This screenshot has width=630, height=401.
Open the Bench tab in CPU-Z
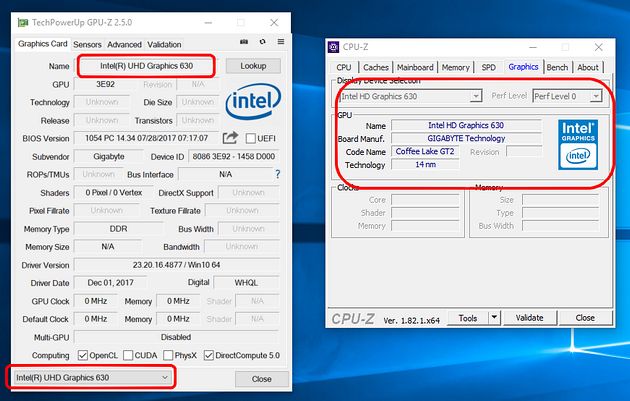(x=557, y=67)
